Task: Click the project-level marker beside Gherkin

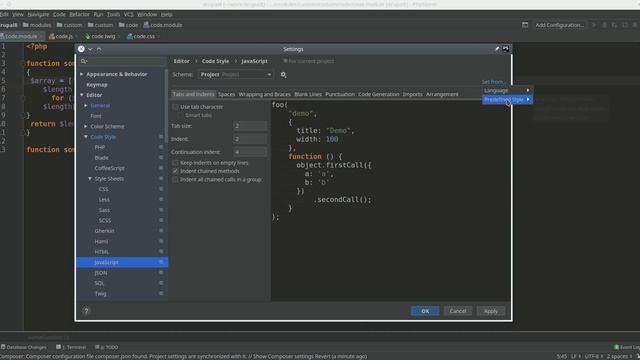Action: 161,231
